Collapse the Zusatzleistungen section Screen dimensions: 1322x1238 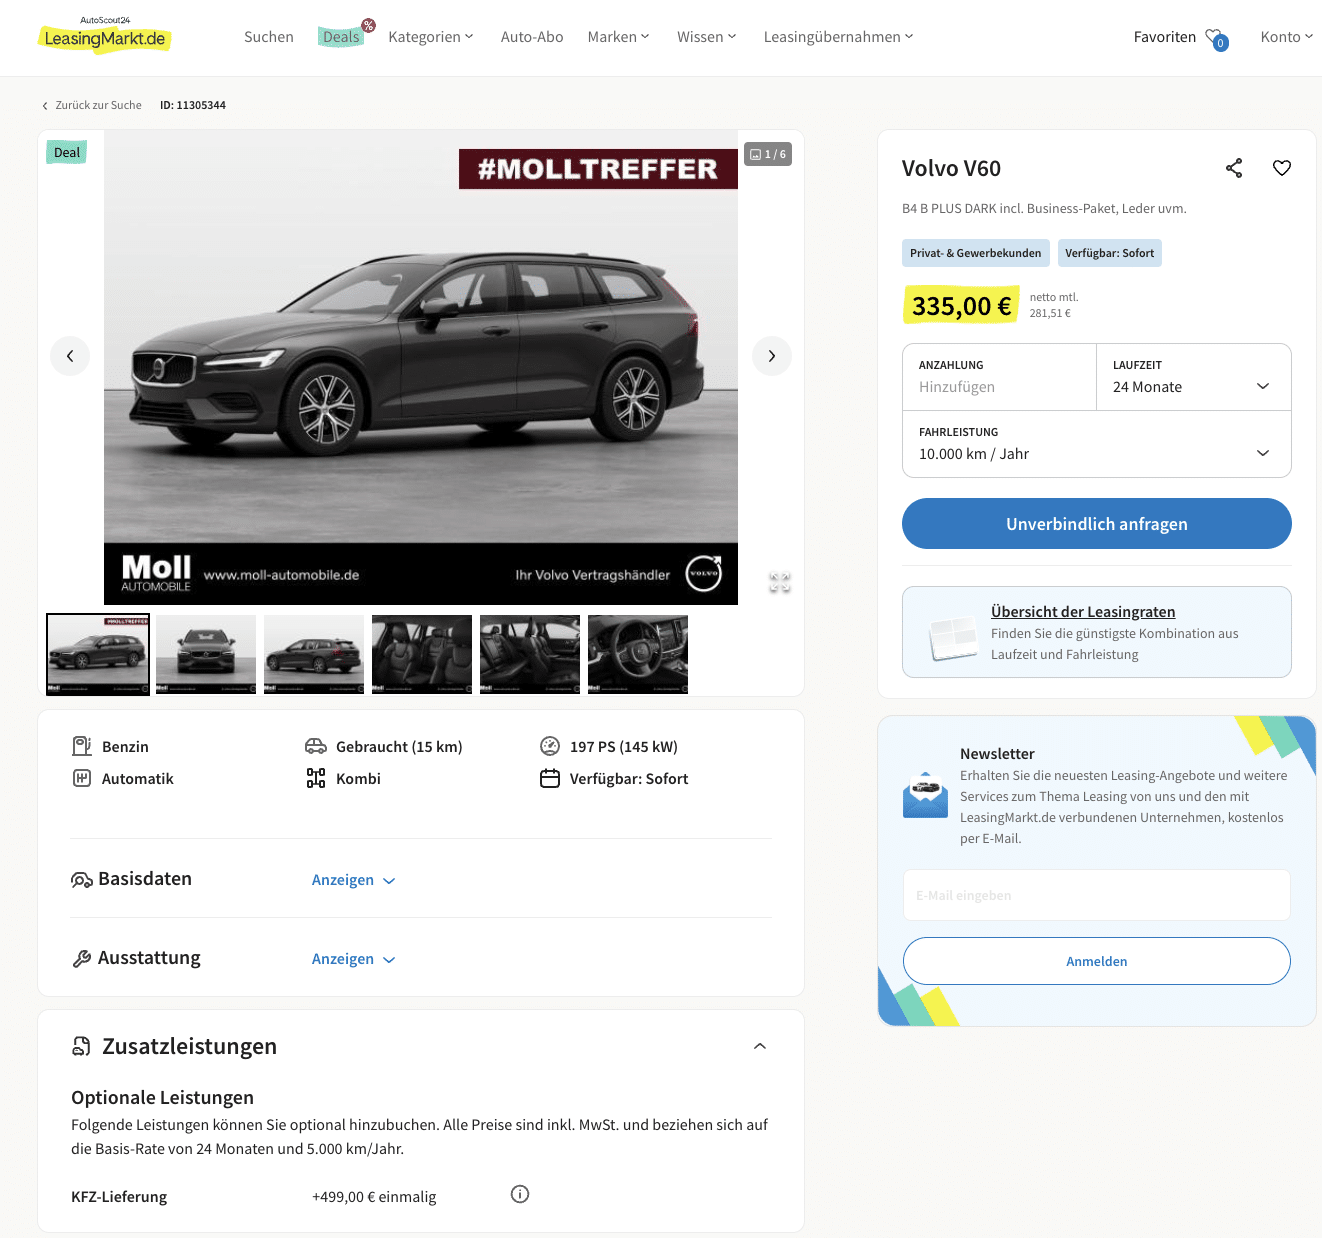pos(760,1046)
